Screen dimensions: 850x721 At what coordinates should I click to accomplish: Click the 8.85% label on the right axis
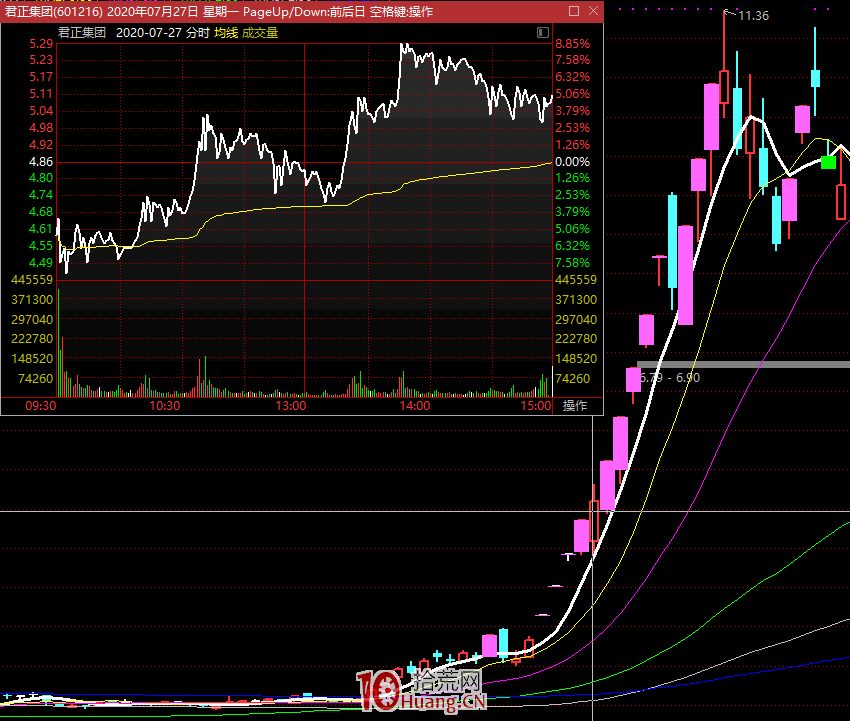click(572, 44)
